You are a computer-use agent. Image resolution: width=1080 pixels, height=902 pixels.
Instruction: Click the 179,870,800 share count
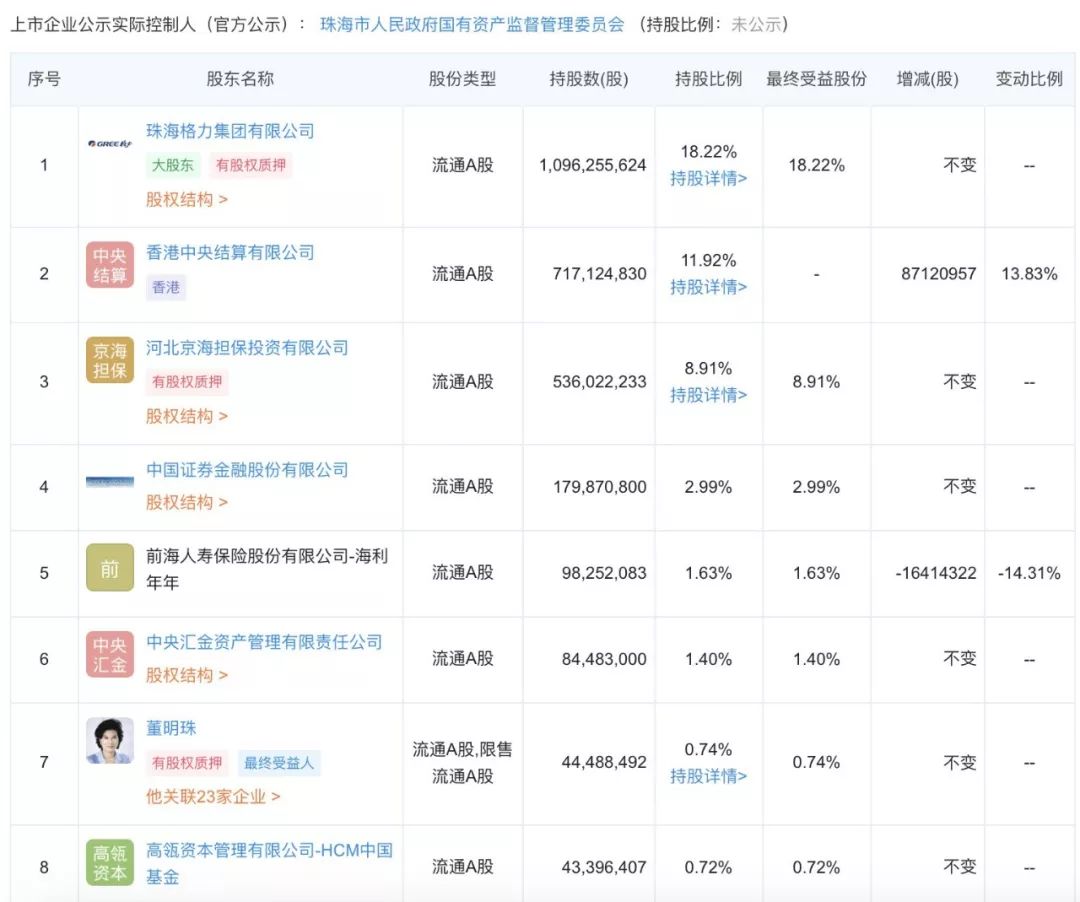[x=599, y=487]
